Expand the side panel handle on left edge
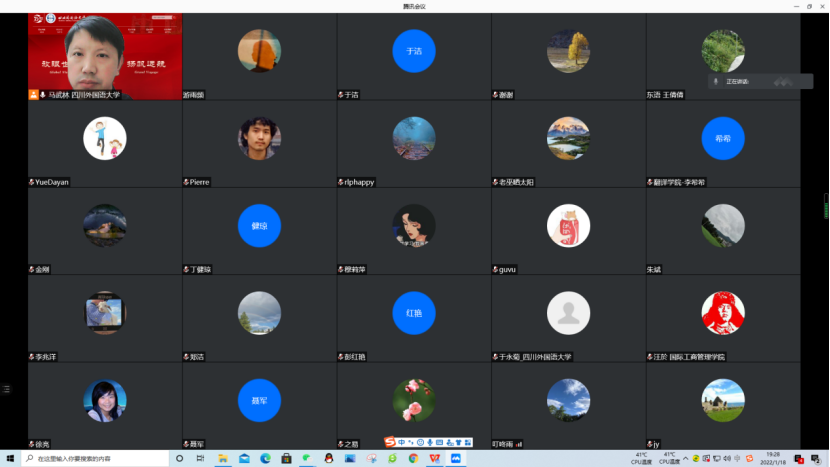830x467 pixels. click(x=4, y=388)
